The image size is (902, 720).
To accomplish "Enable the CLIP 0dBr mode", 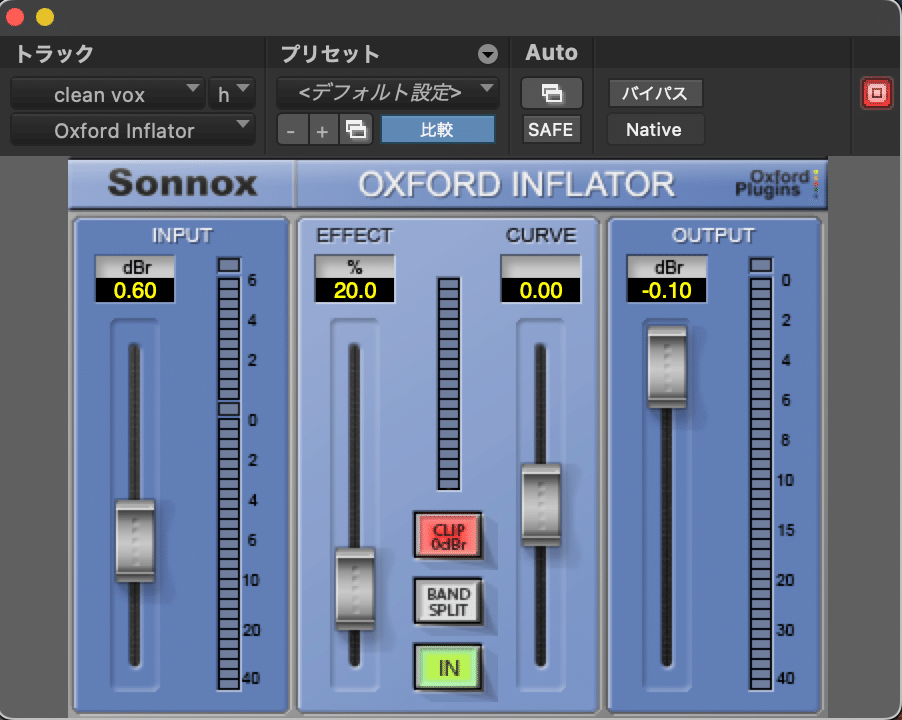I will tap(448, 536).
